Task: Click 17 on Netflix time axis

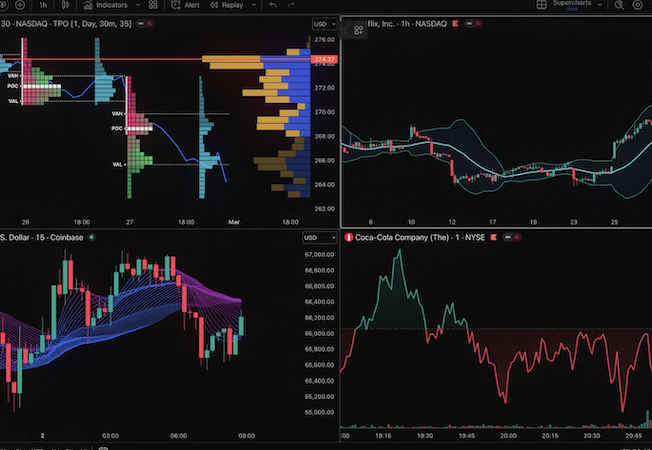Action: point(493,222)
